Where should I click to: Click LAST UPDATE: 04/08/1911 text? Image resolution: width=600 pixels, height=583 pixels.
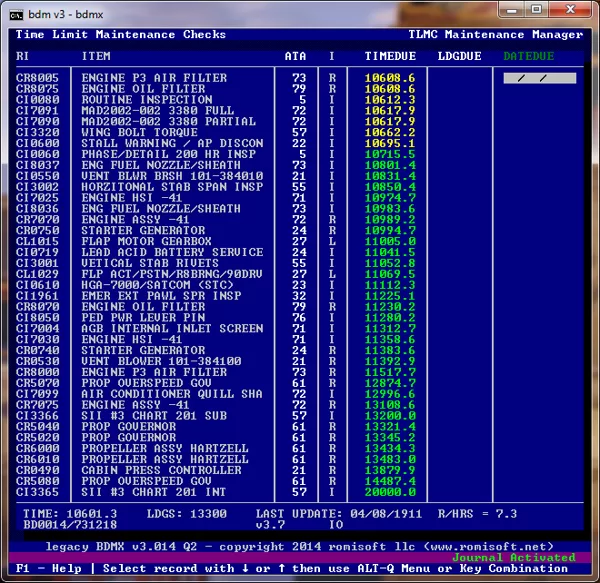(339, 514)
